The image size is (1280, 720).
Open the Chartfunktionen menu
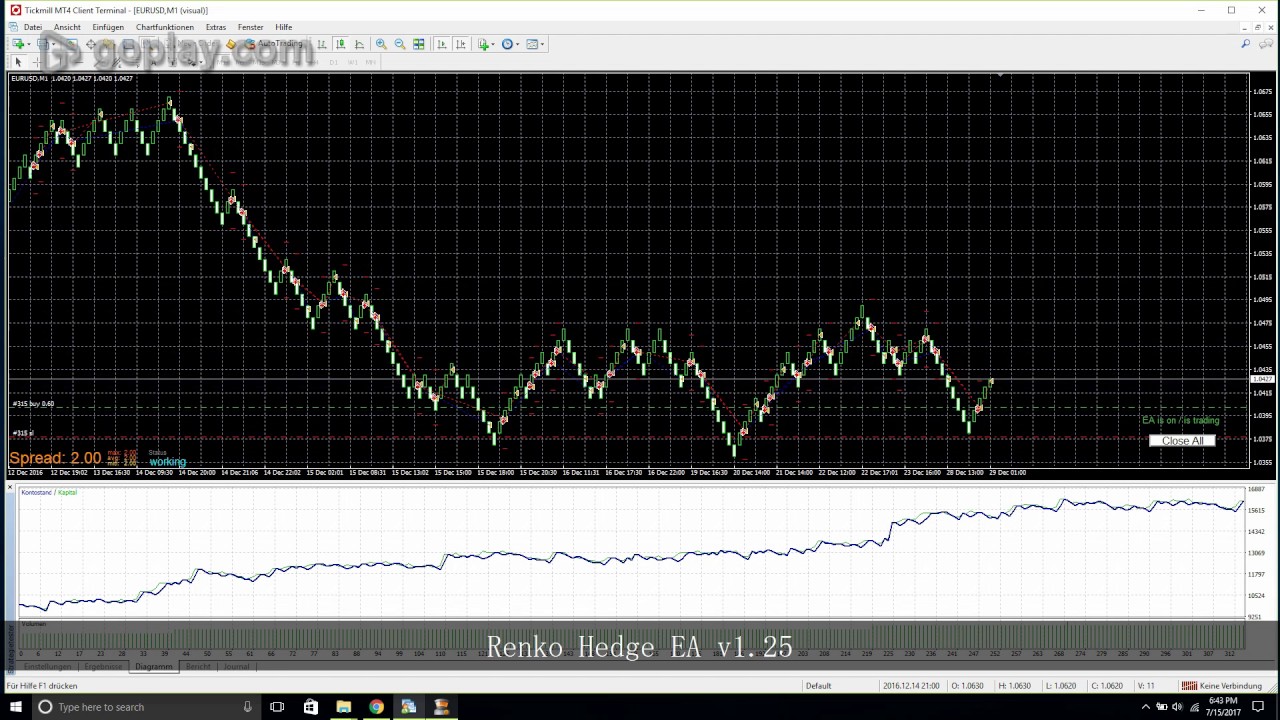point(165,27)
